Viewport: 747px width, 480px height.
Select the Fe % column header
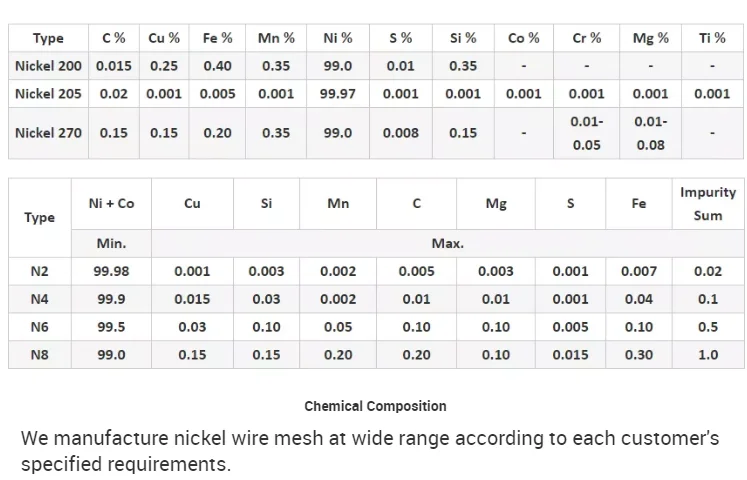(x=217, y=38)
